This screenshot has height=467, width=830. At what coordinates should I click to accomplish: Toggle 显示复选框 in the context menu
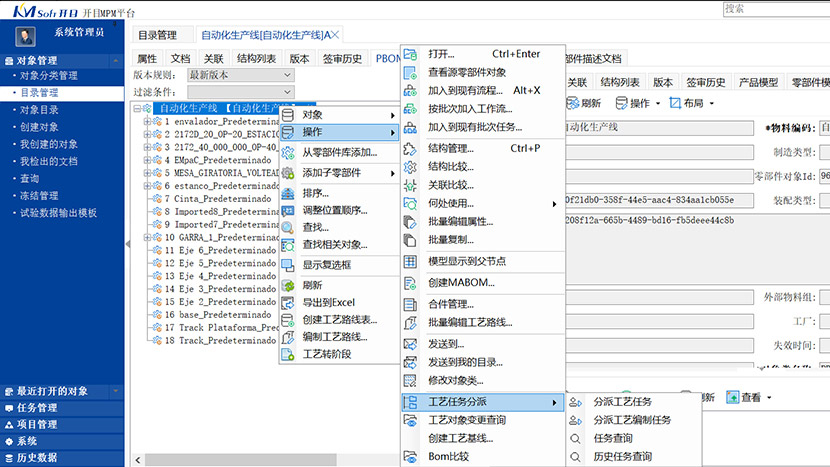288,265
